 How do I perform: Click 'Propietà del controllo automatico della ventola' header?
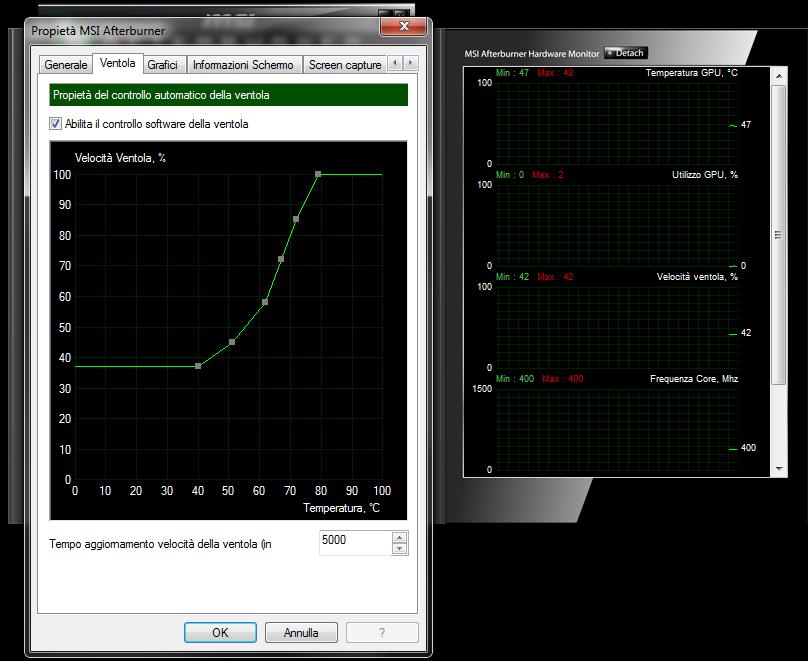coord(229,95)
